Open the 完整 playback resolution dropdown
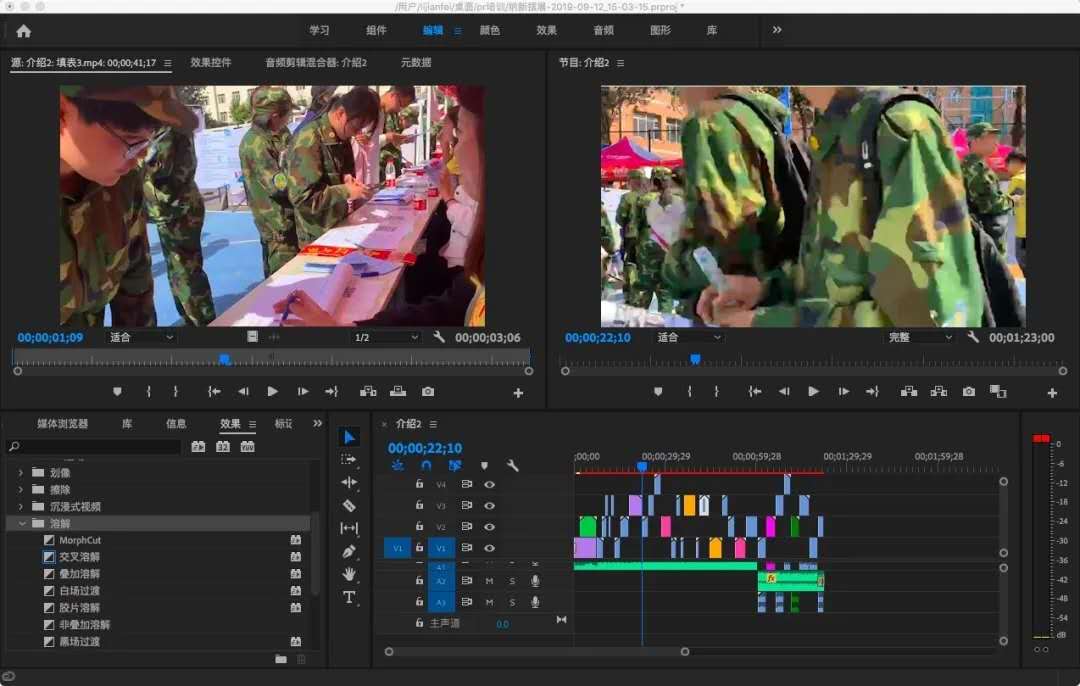This screenshot has height=686, width=1080. pyautogui.click(x=921, y=338)
